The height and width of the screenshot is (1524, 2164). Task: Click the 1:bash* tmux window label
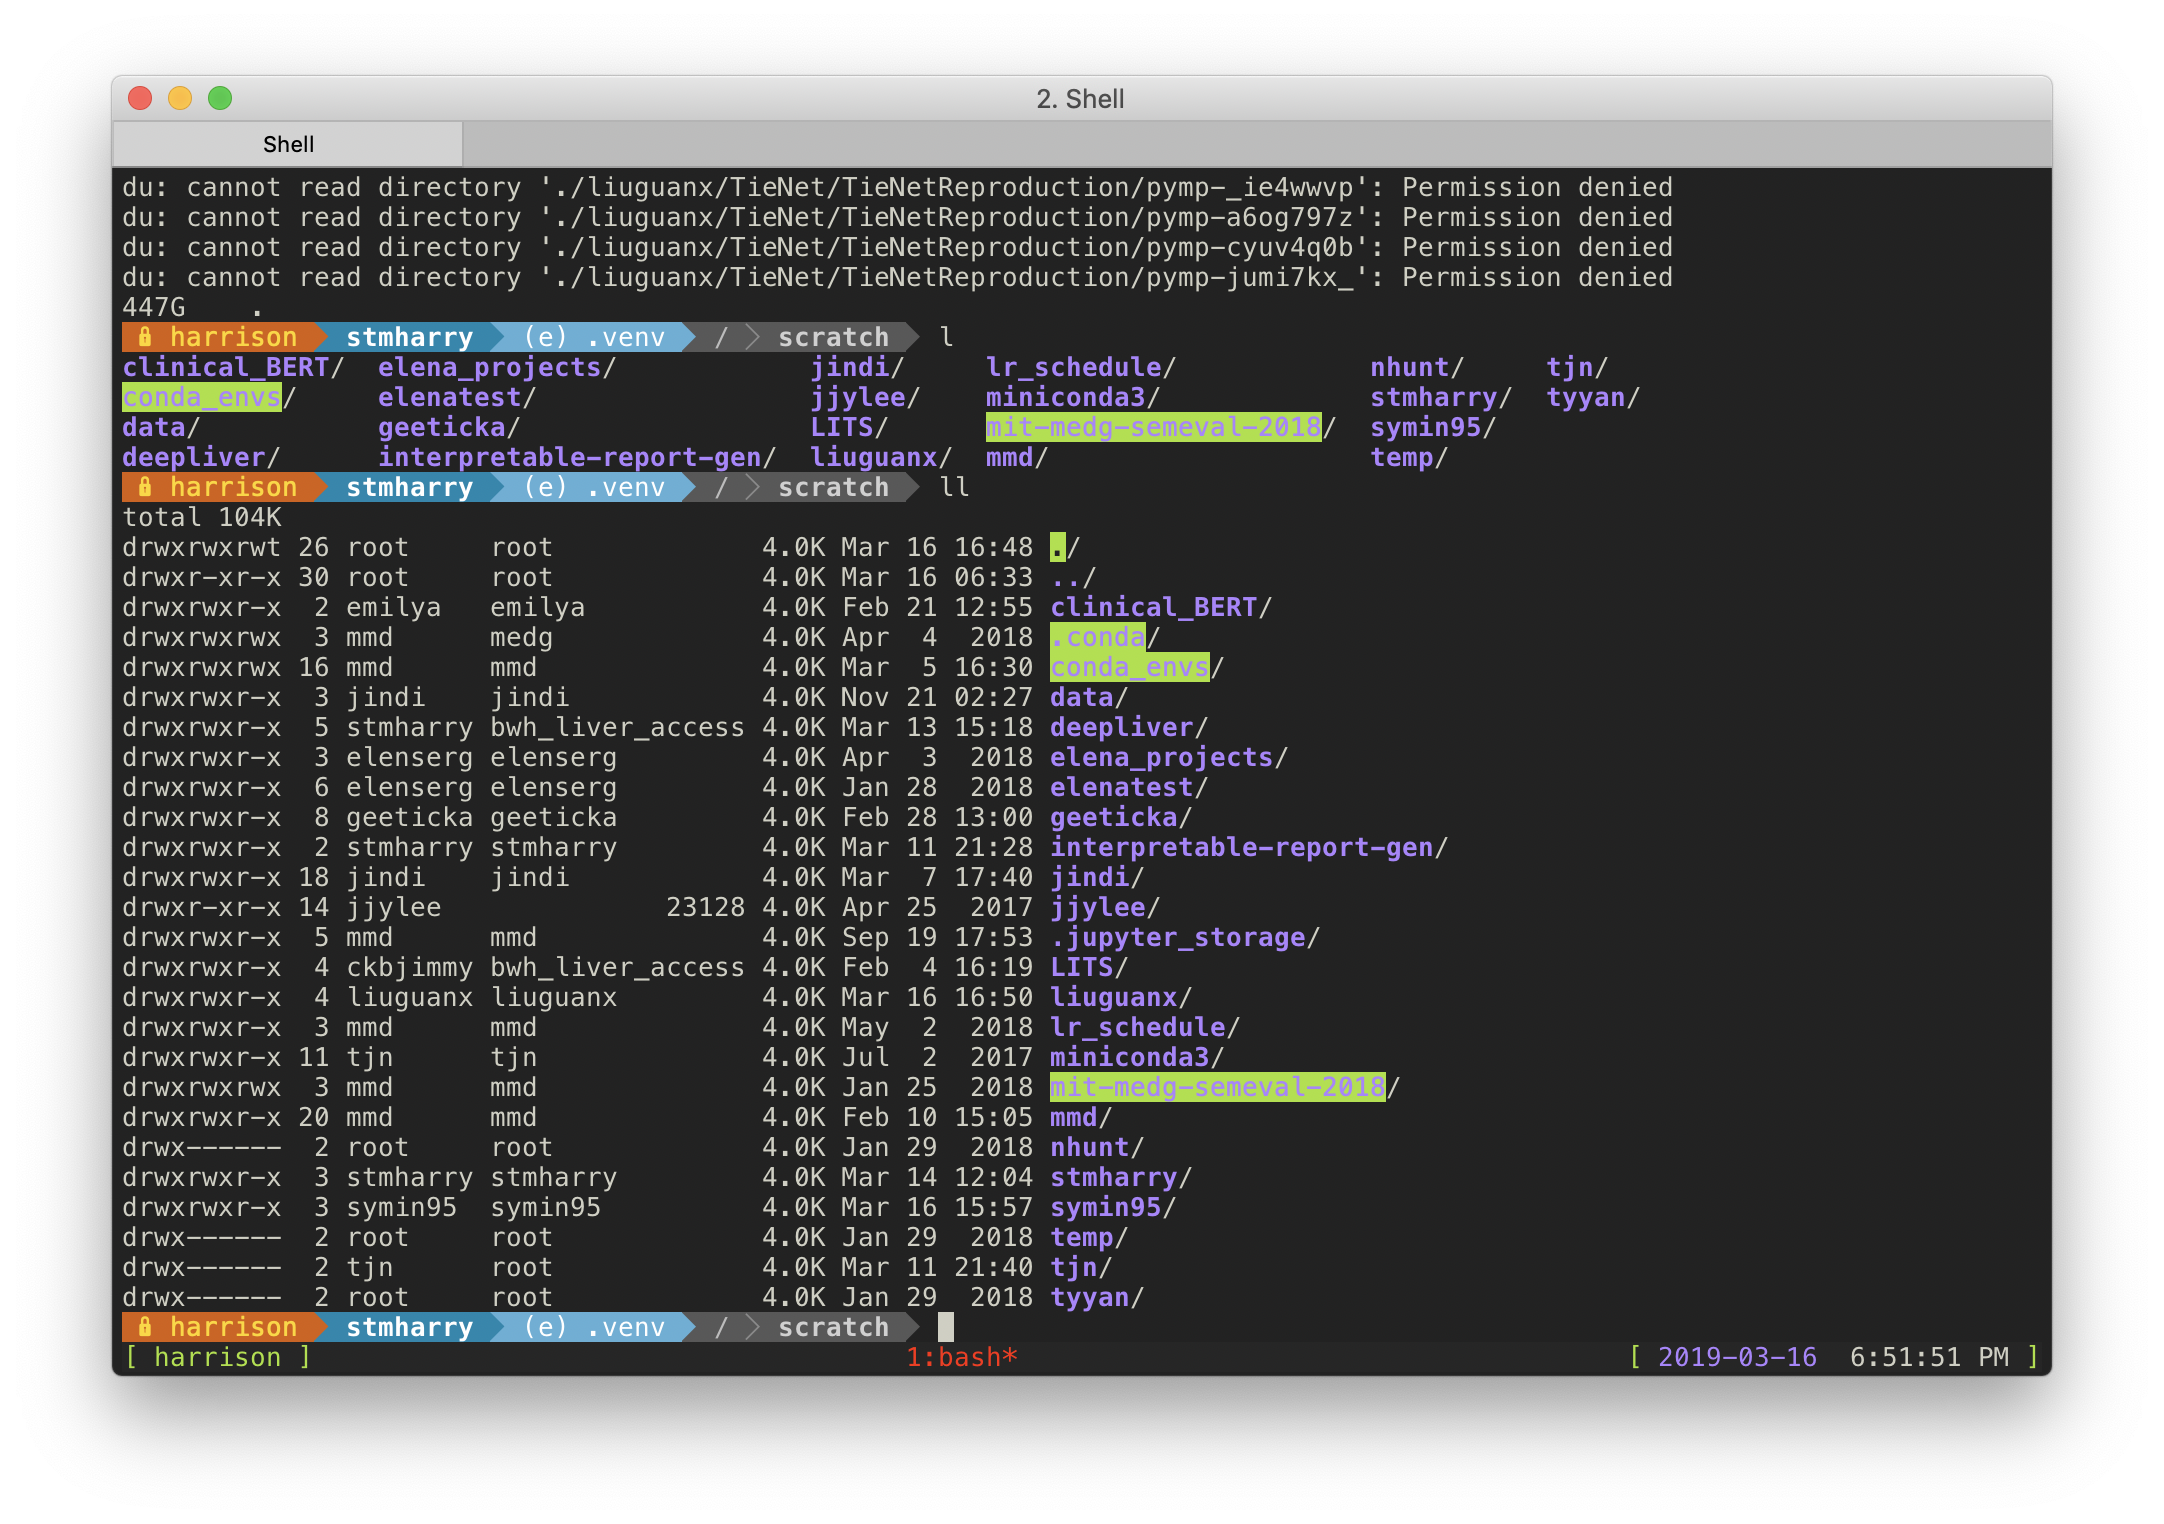pos(961,1357)
